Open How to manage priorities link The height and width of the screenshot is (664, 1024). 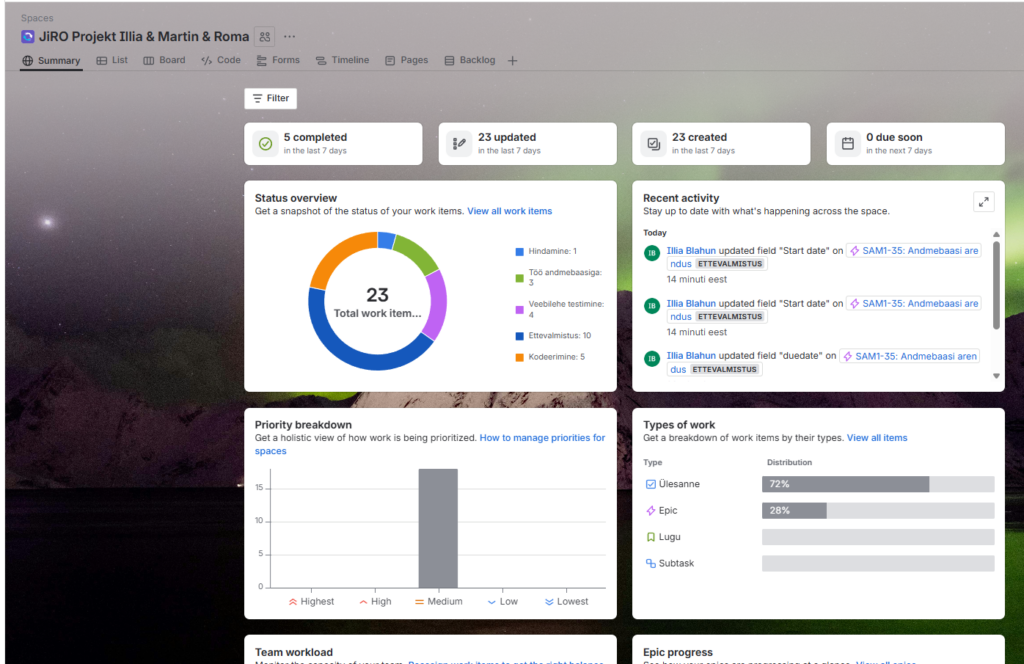(542, 438)
